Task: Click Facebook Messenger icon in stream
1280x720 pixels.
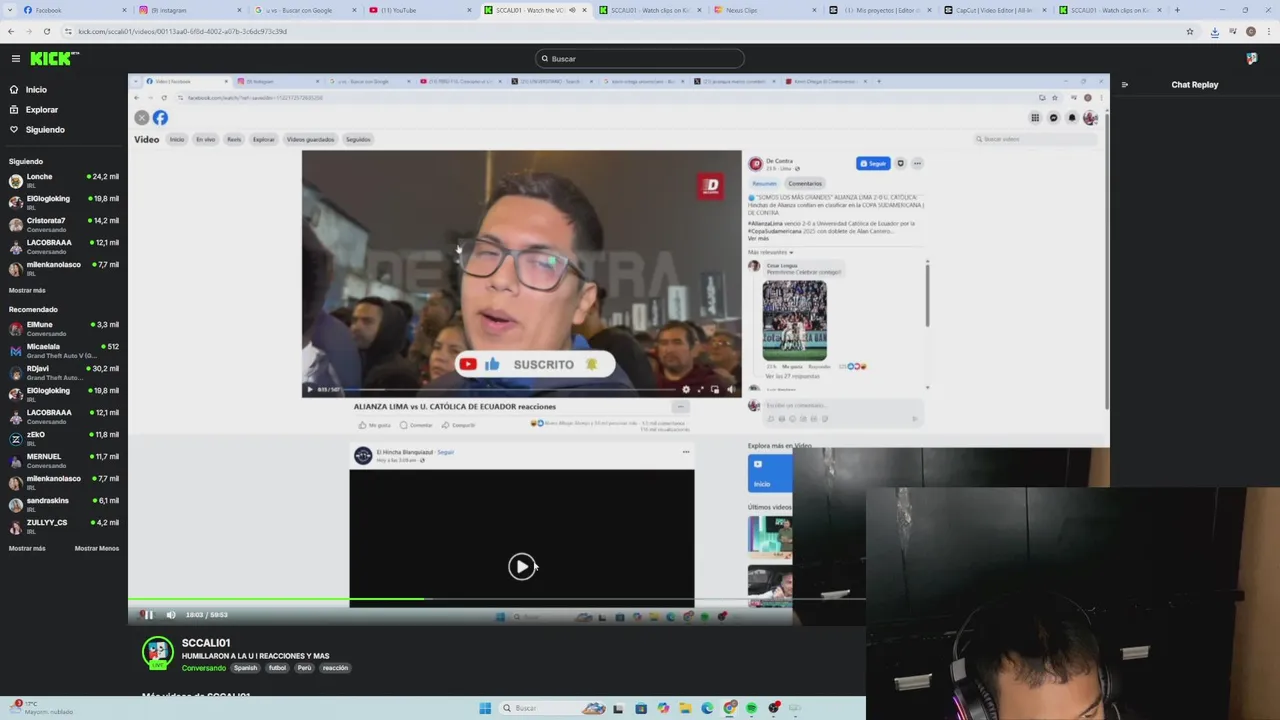Action: (1053, 118)
